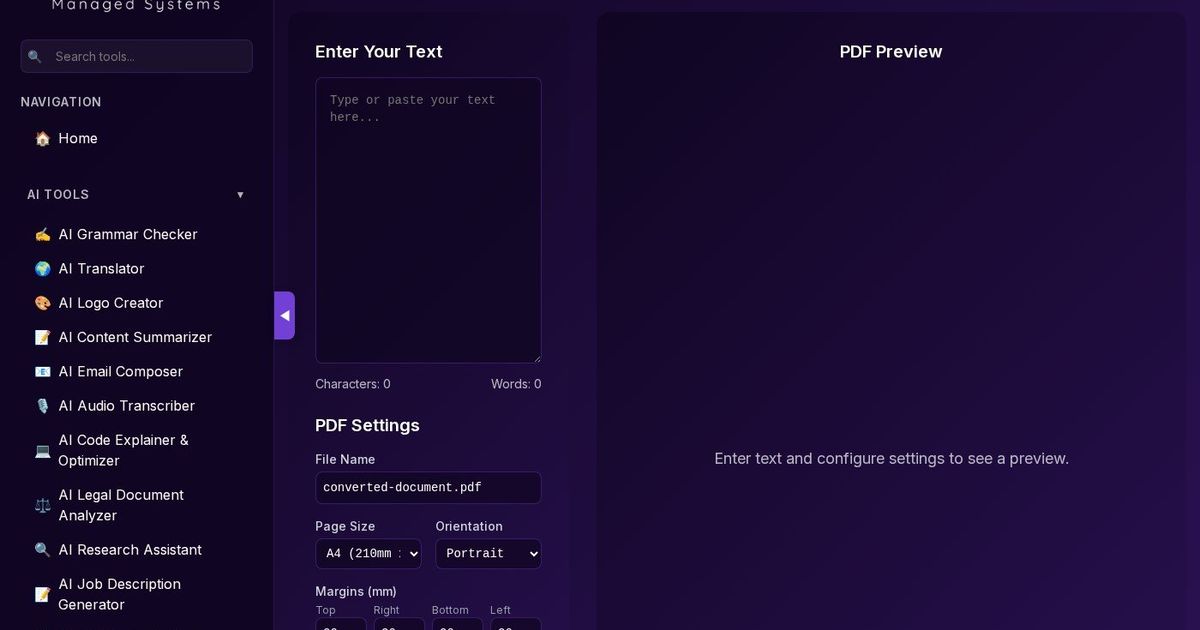Click the Search tools box
Screen dimensions: 1200x630
point(136,56)
